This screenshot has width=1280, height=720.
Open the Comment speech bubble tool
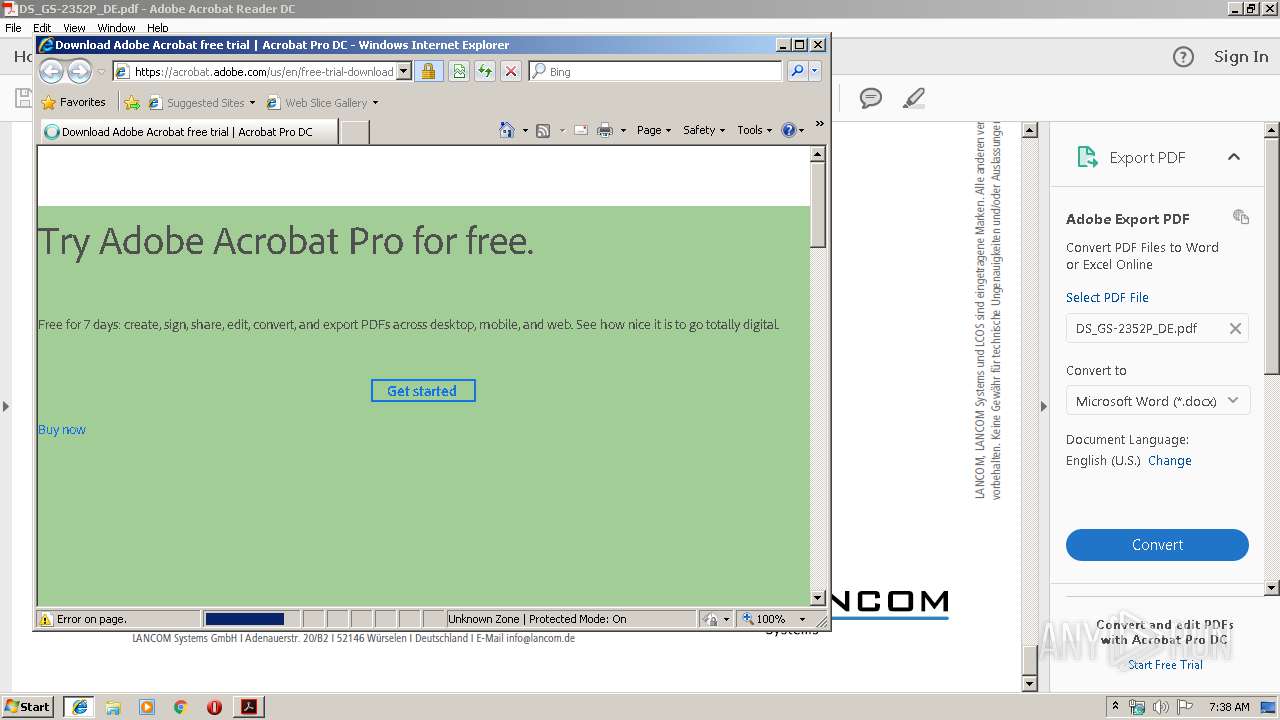871,98
